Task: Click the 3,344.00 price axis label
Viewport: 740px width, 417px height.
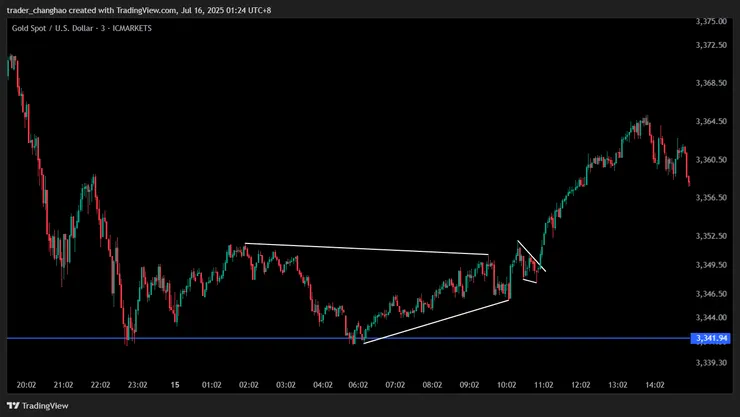Action: click(711, 317)
